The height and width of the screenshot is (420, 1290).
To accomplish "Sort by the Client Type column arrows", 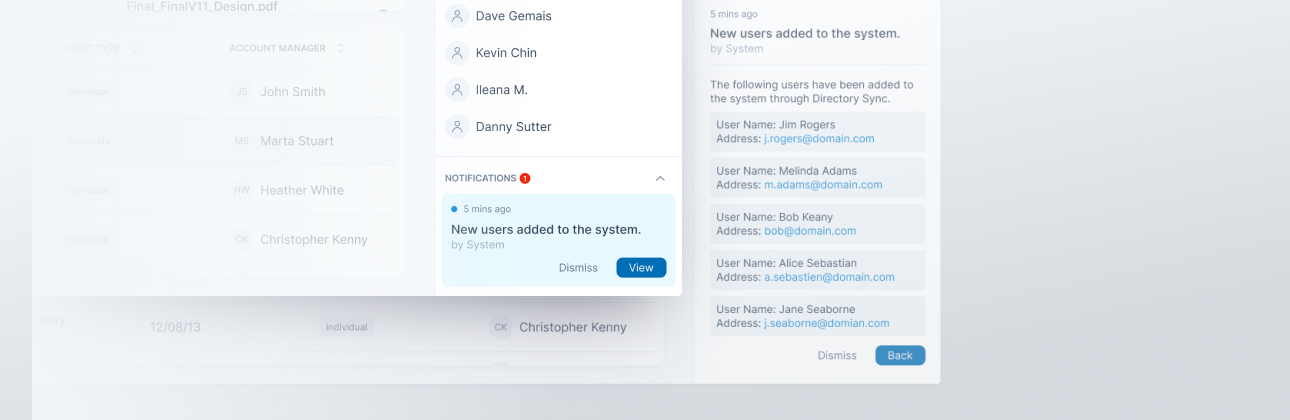I will (135, 48).
